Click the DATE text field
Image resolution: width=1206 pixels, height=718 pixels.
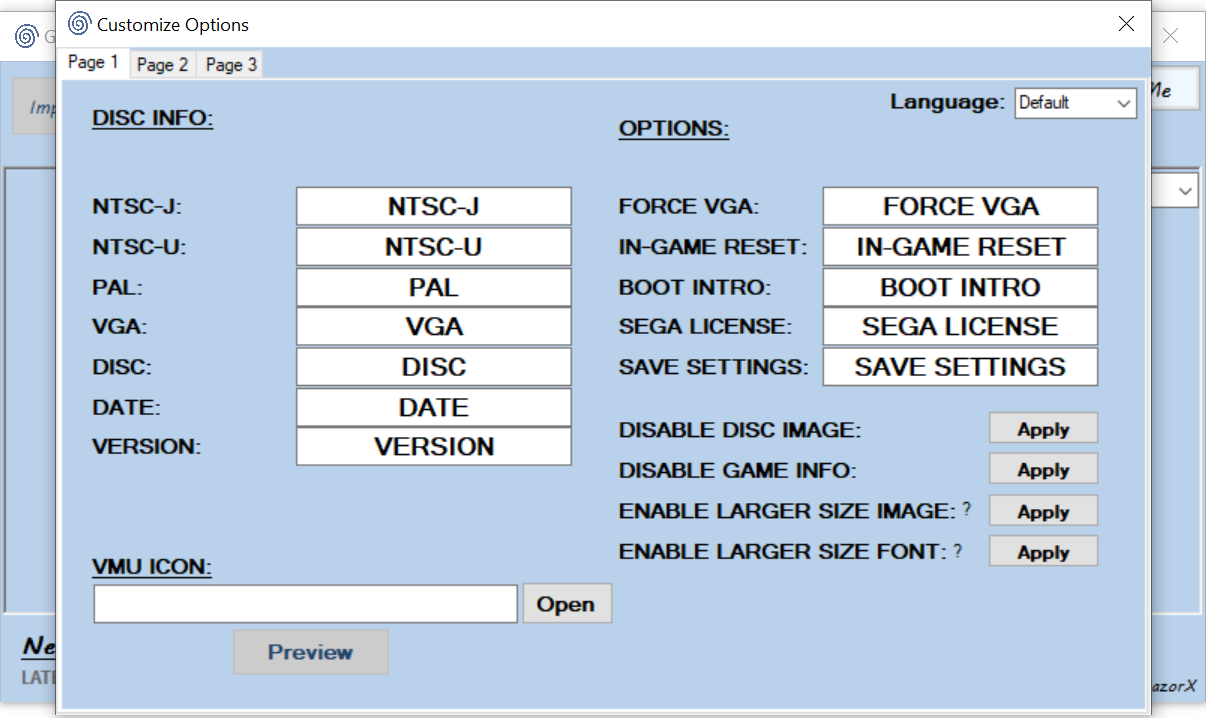coord(433,407)
